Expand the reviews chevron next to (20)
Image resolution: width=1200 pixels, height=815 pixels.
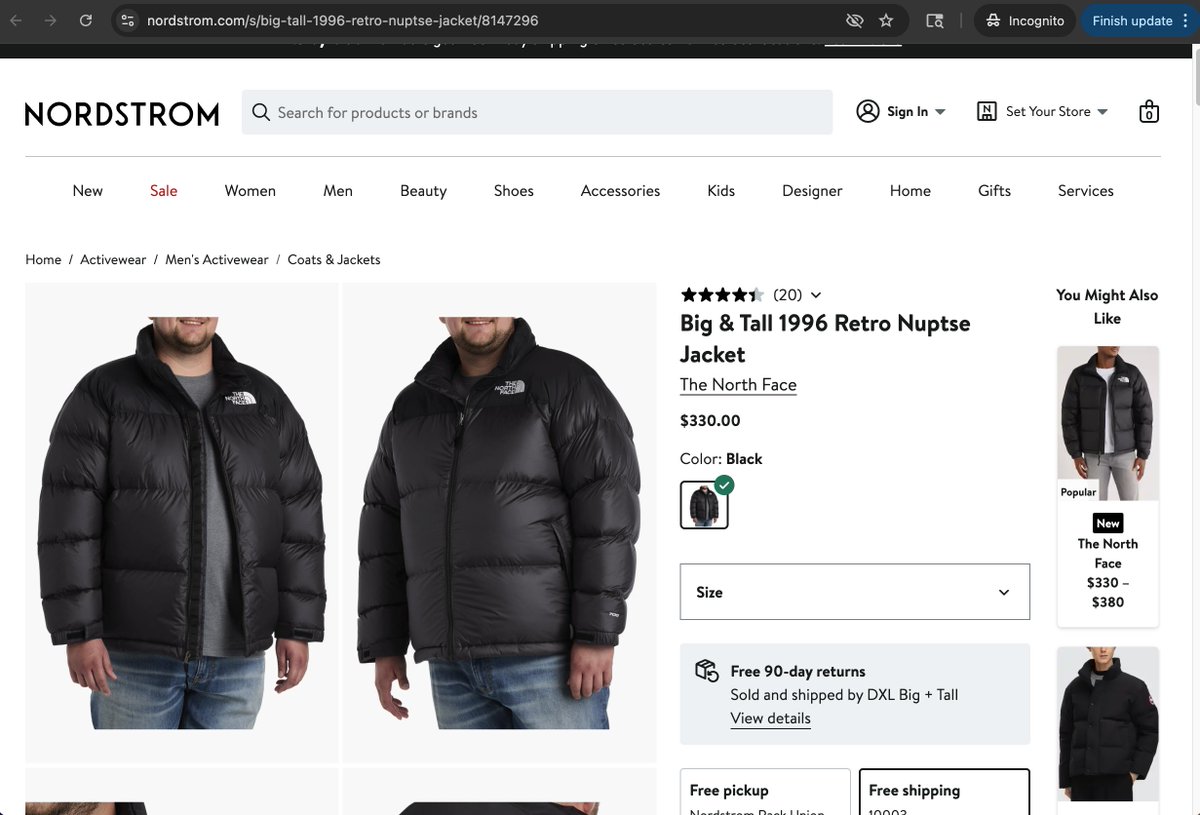pyautogui.click(x=816, y=295)
